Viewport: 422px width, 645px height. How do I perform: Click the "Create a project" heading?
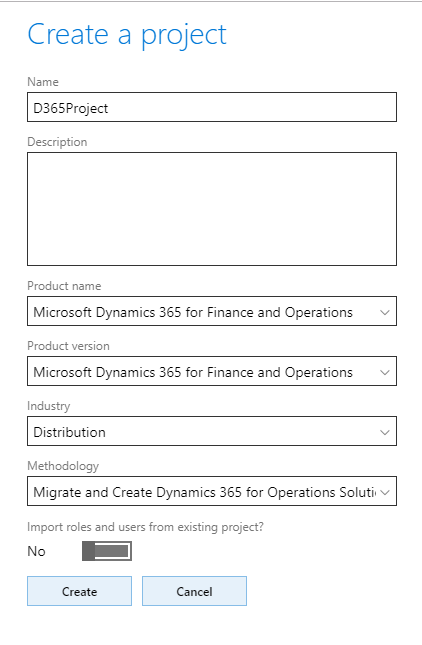pyautogui.click(x=127, y=35)
